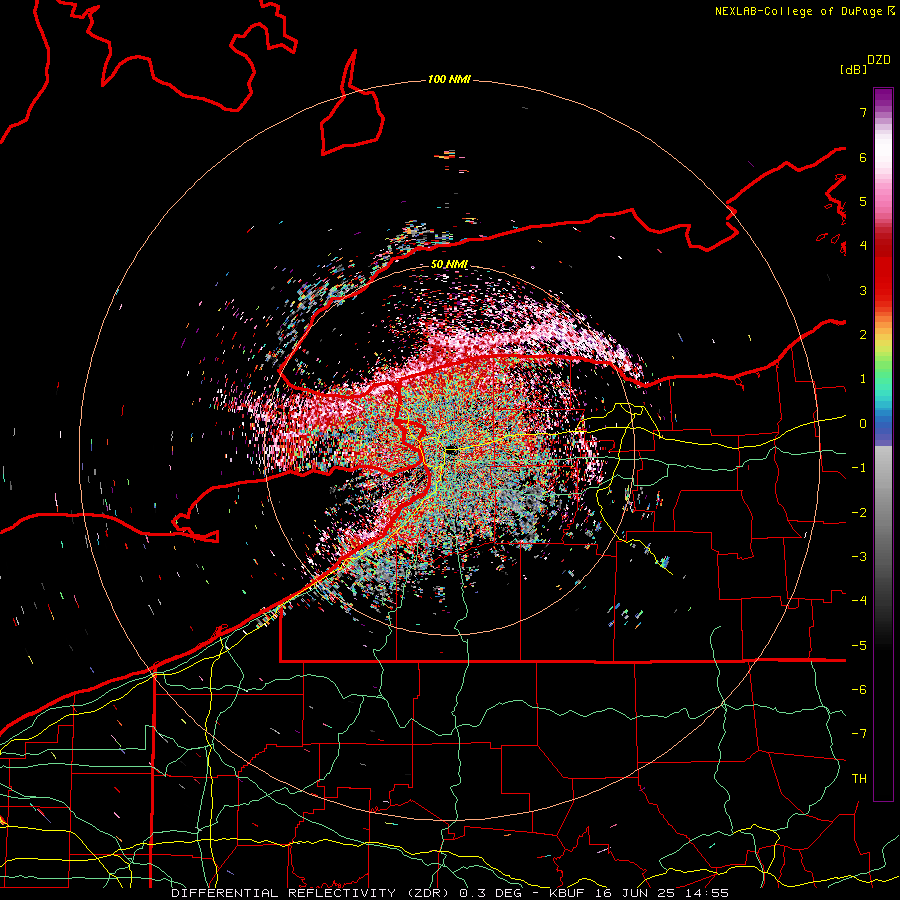The height and width of the screenshot is (900, 900).
Task: Click the 50 NMI range ring label
Action: (x=449, y=265)
